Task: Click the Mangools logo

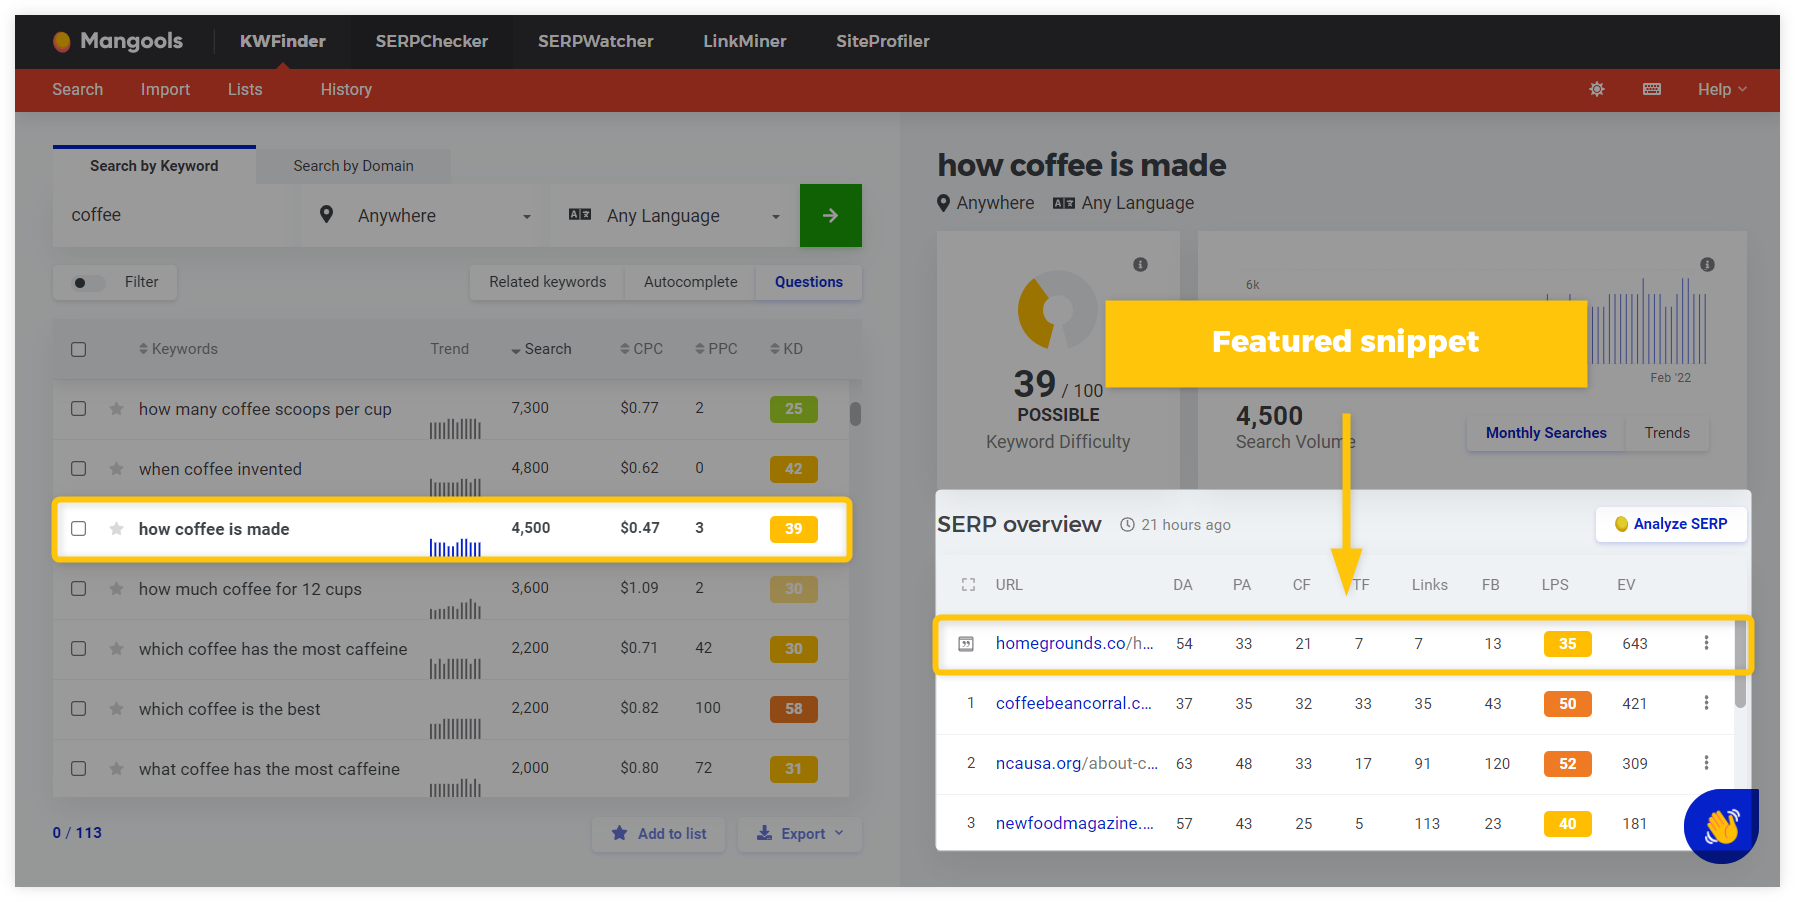Action: coord(117,41)
